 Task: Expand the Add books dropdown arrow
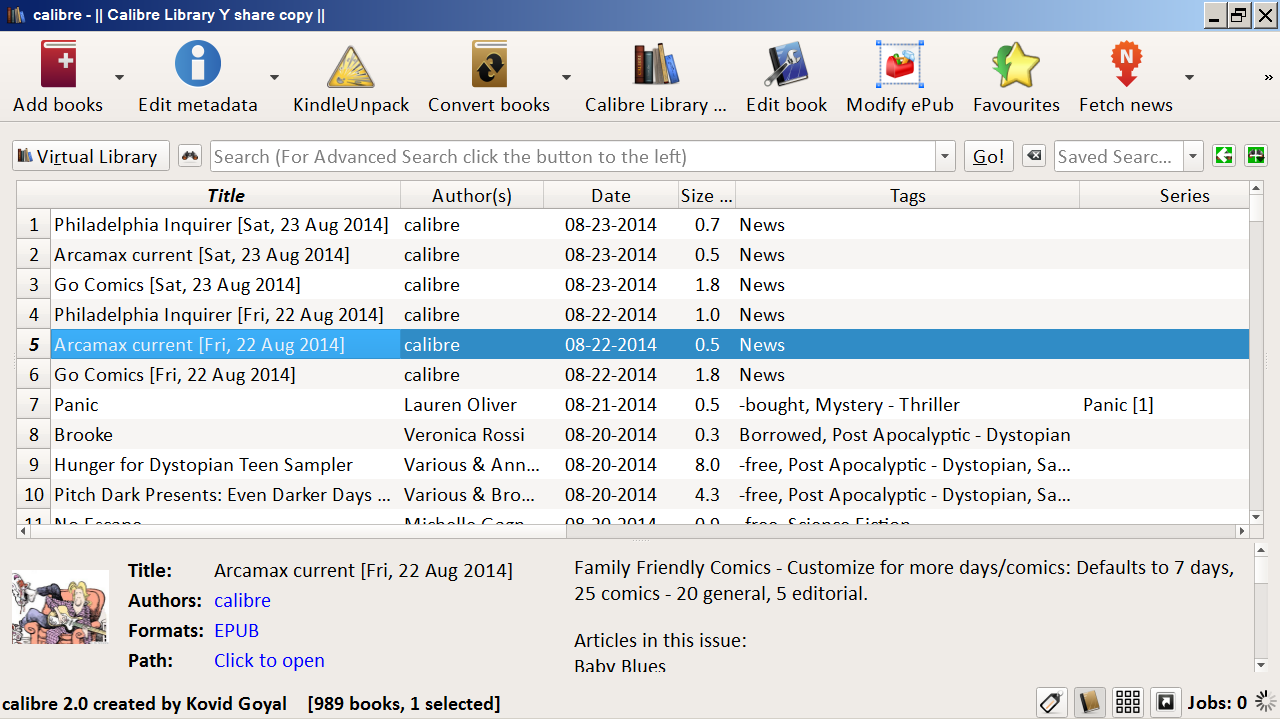[x=119, y=78]
